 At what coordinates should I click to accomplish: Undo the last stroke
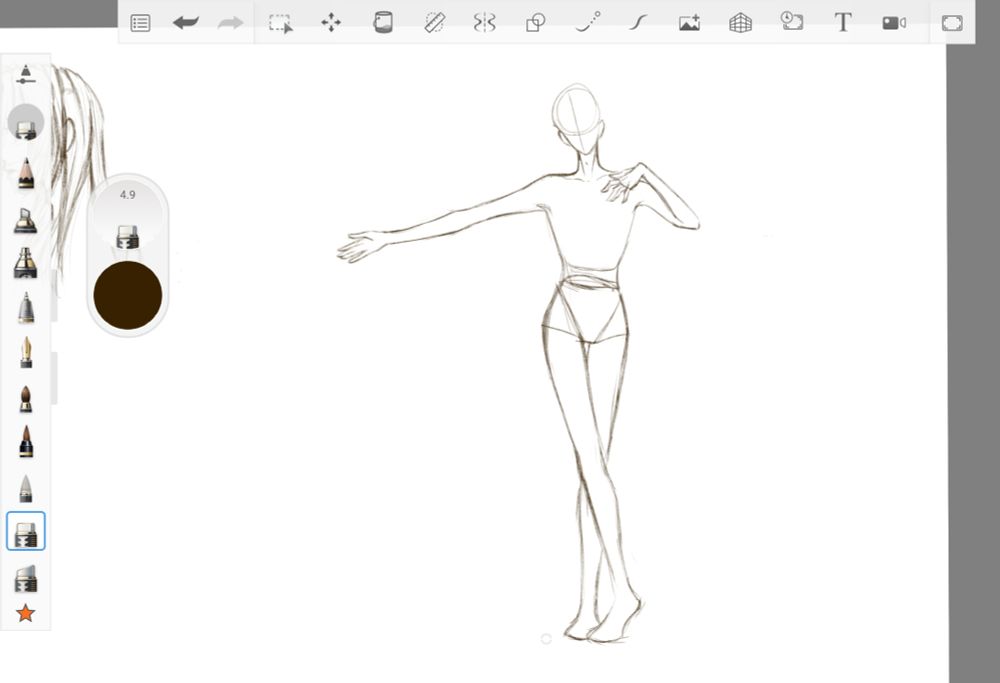[x=185, y=22]
